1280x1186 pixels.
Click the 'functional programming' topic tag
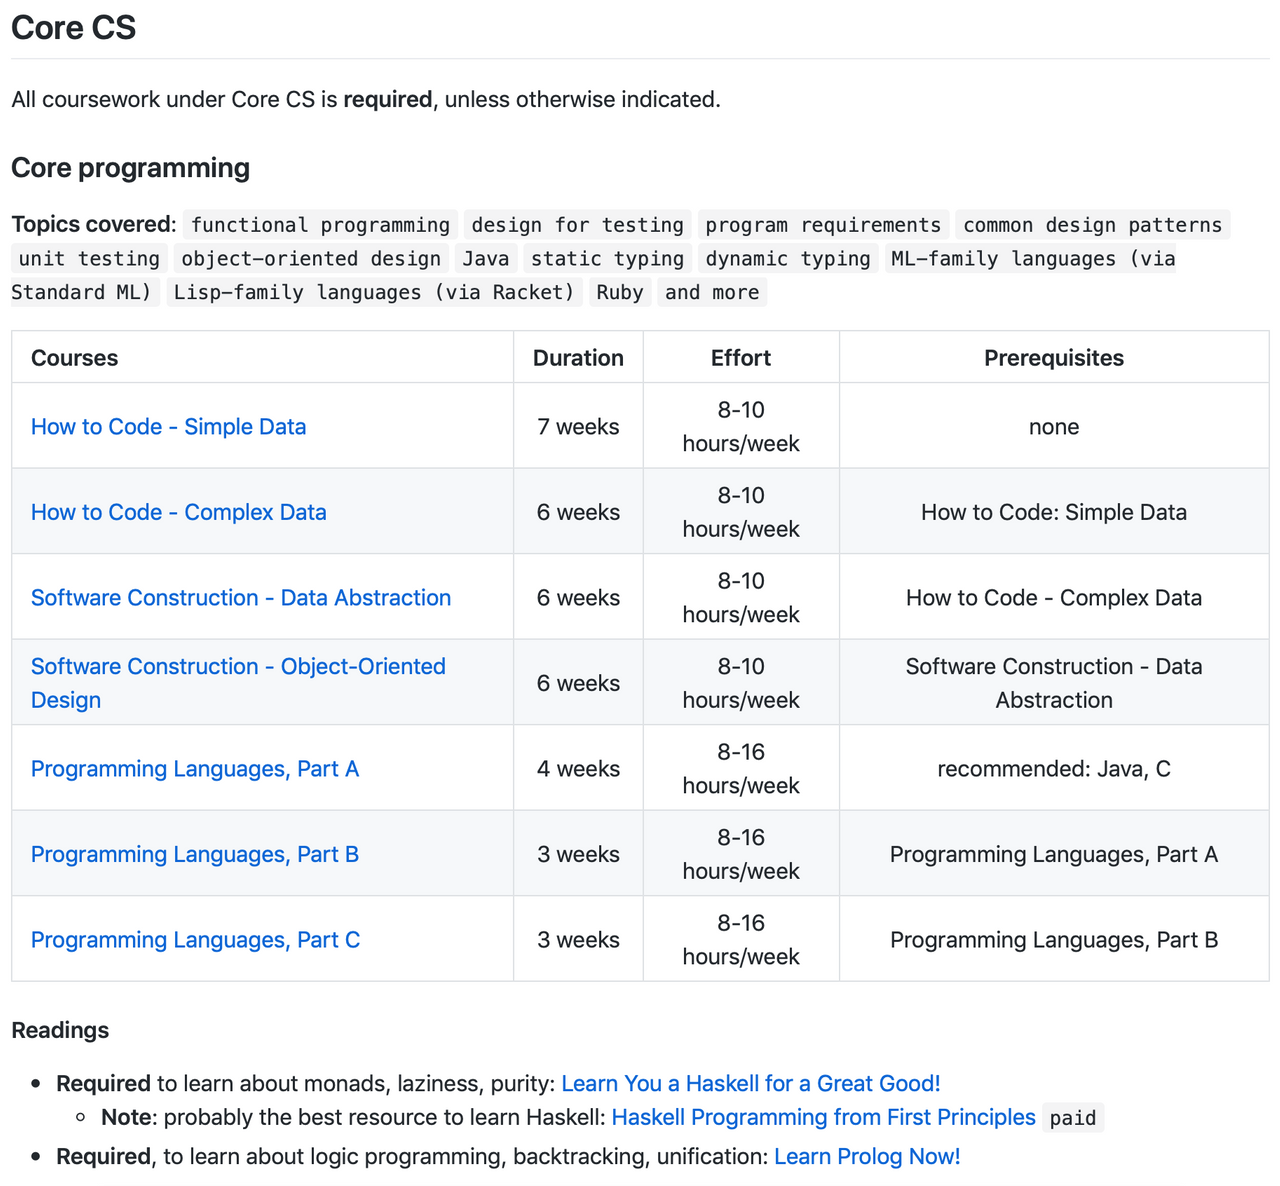(x=320, y=225)
